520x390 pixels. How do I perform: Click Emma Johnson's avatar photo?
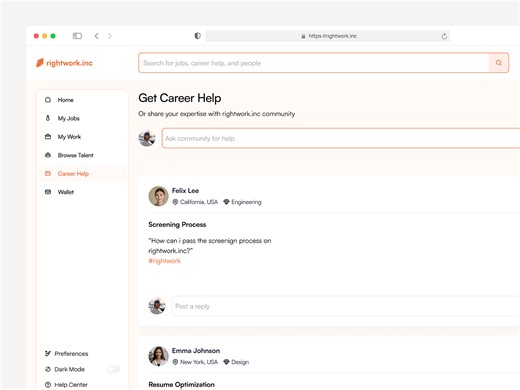click(x=158, y=356)
